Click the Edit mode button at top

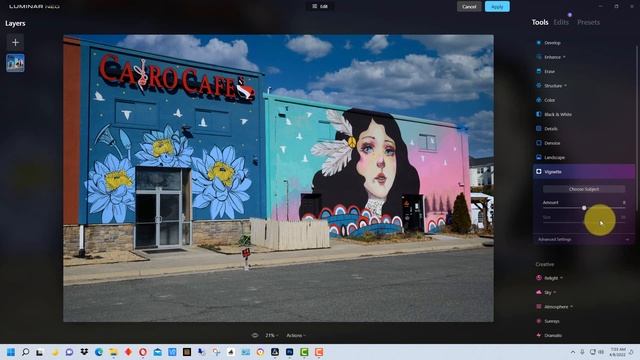pos(320,7)
